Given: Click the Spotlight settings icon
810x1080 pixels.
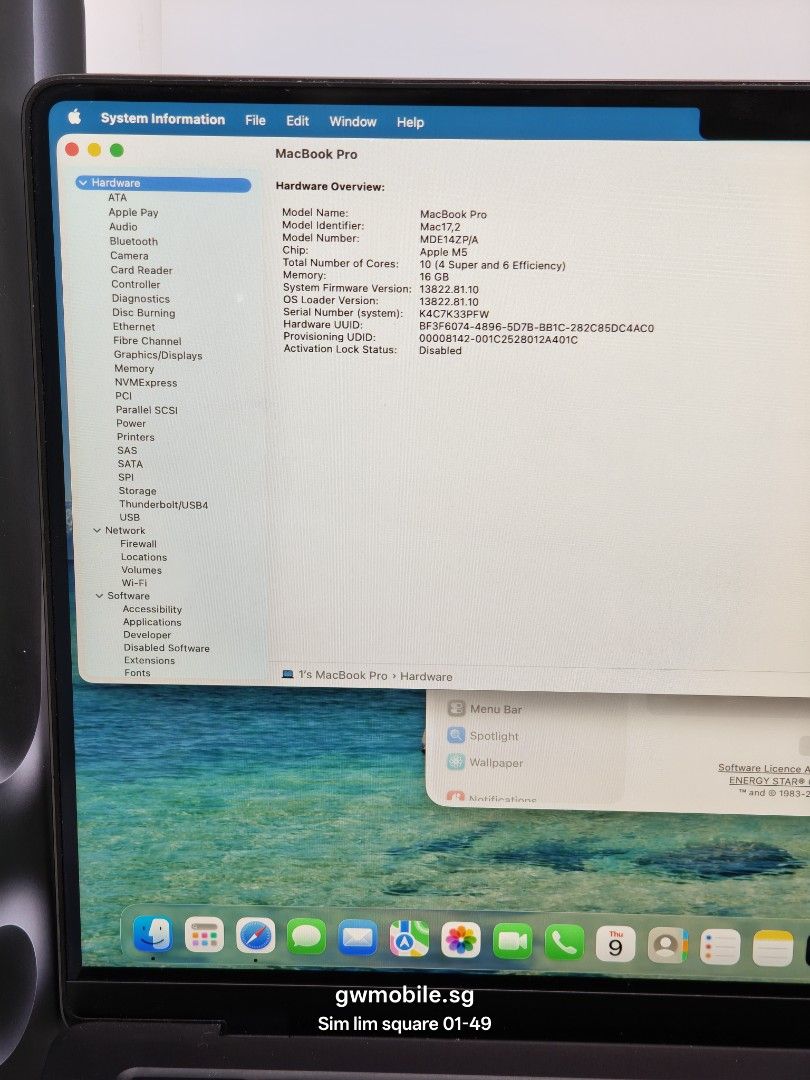Looking at the screenshot, I should pos(456,735).
